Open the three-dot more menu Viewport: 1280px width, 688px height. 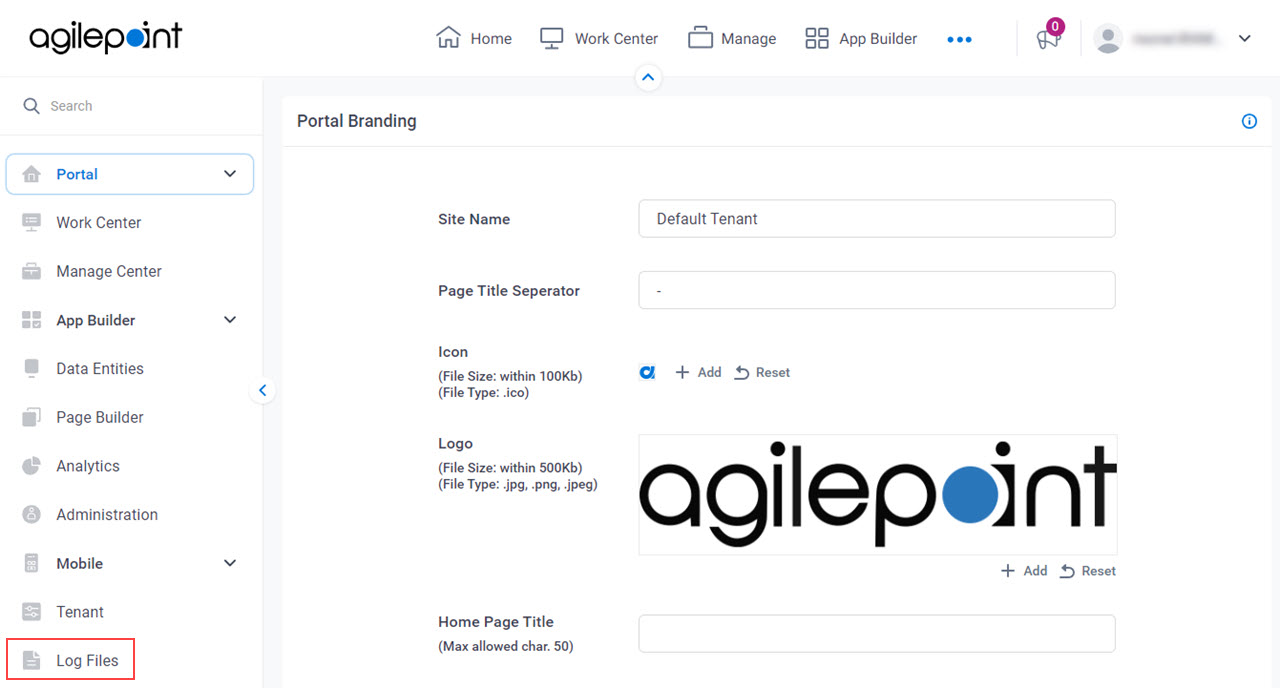959,39
